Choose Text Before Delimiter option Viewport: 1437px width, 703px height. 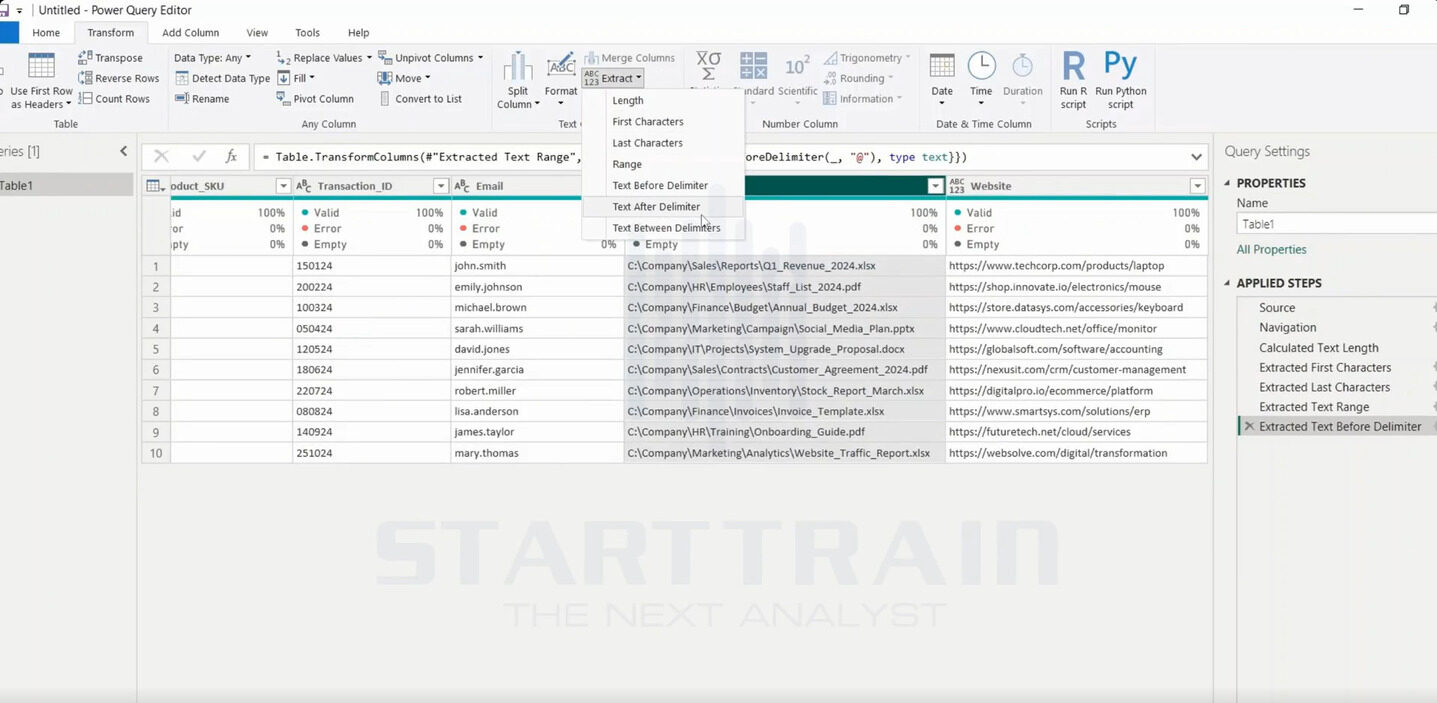coord(663,185)
